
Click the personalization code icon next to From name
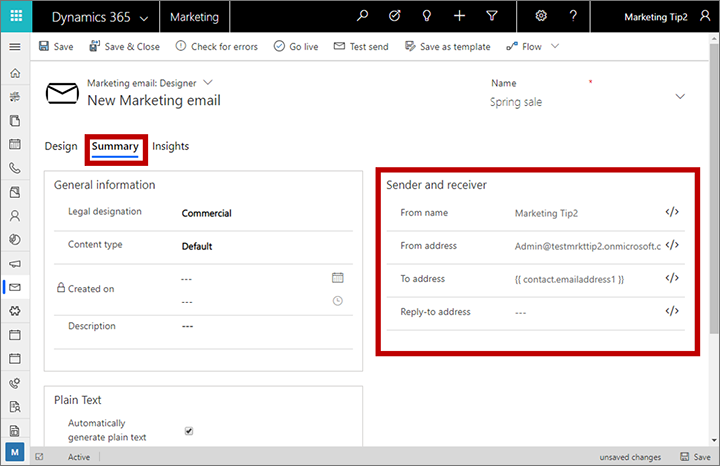pos(672,212)
